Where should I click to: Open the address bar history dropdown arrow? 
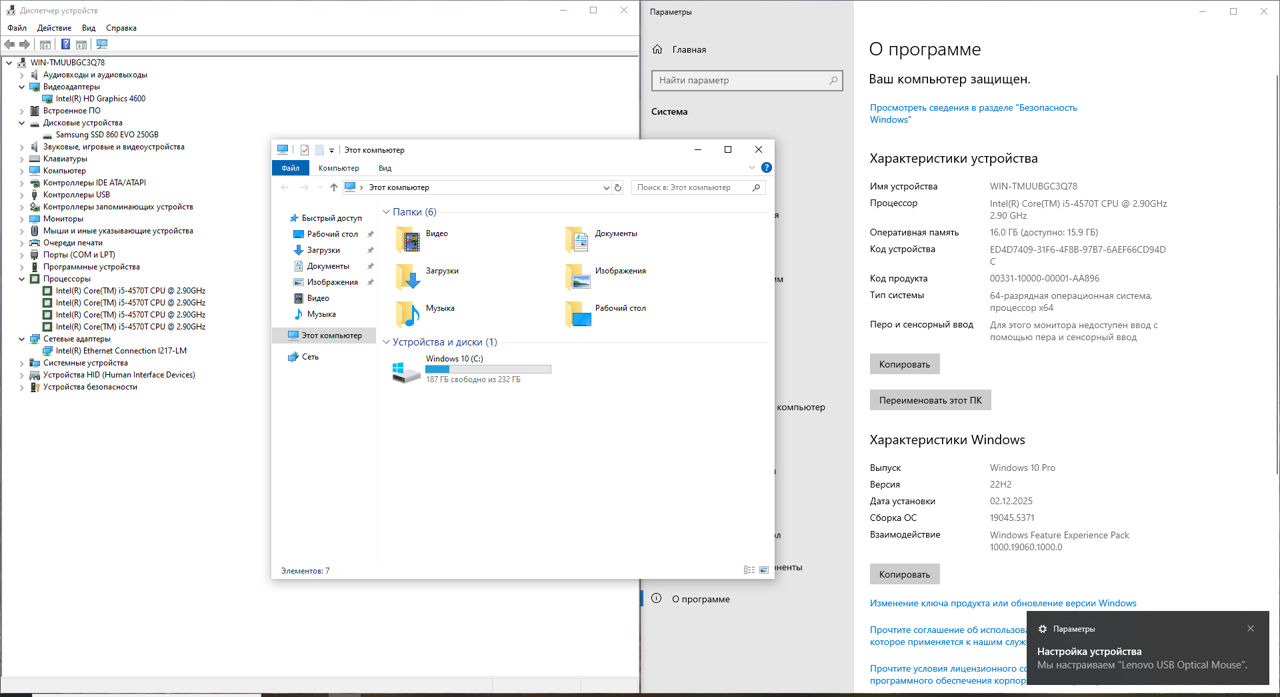606,188
